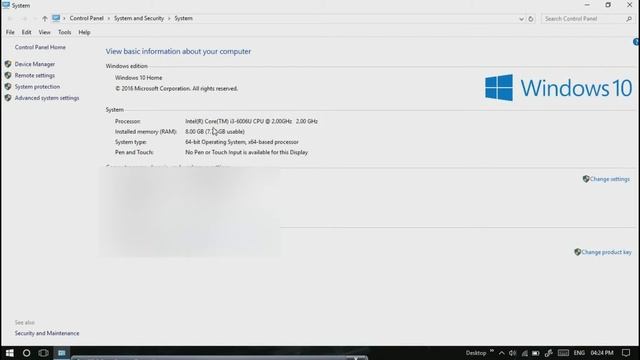Image resolution: width=640 pixels, height=360 pixels.
Task: Minimize the System window
Action: pos(587,5)
